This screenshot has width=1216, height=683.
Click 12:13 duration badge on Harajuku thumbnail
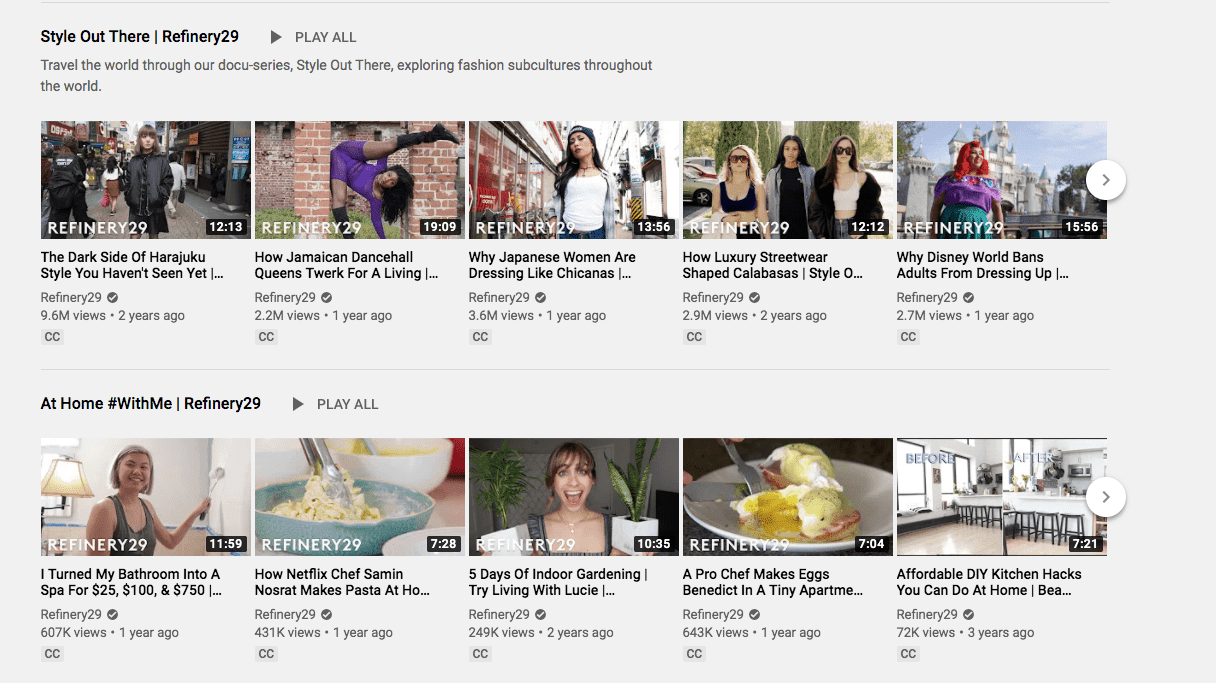[226, 227]
